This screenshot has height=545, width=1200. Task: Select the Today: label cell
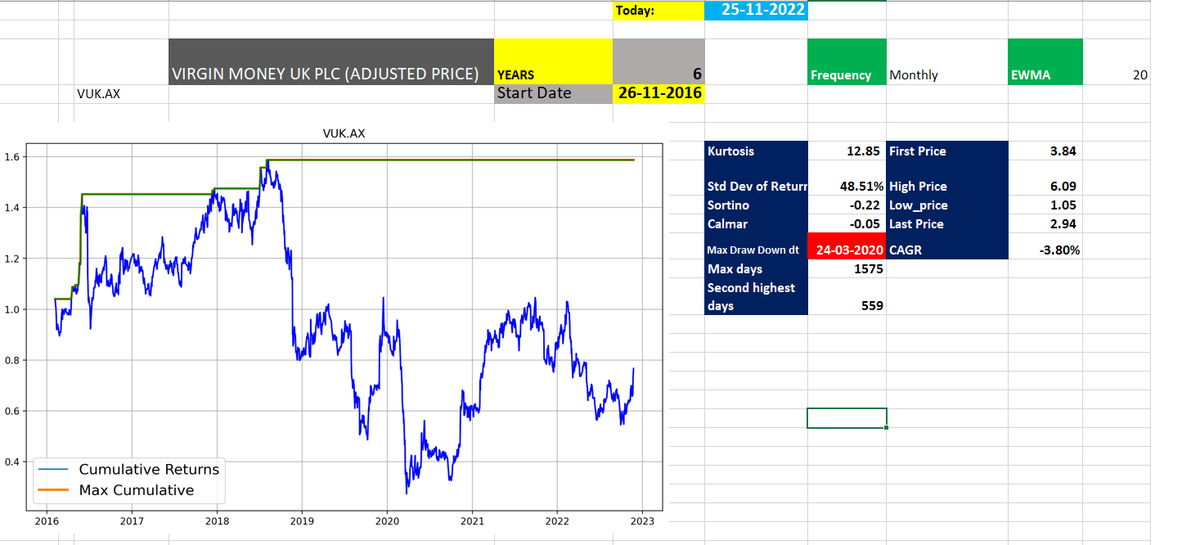coord(658,11)
